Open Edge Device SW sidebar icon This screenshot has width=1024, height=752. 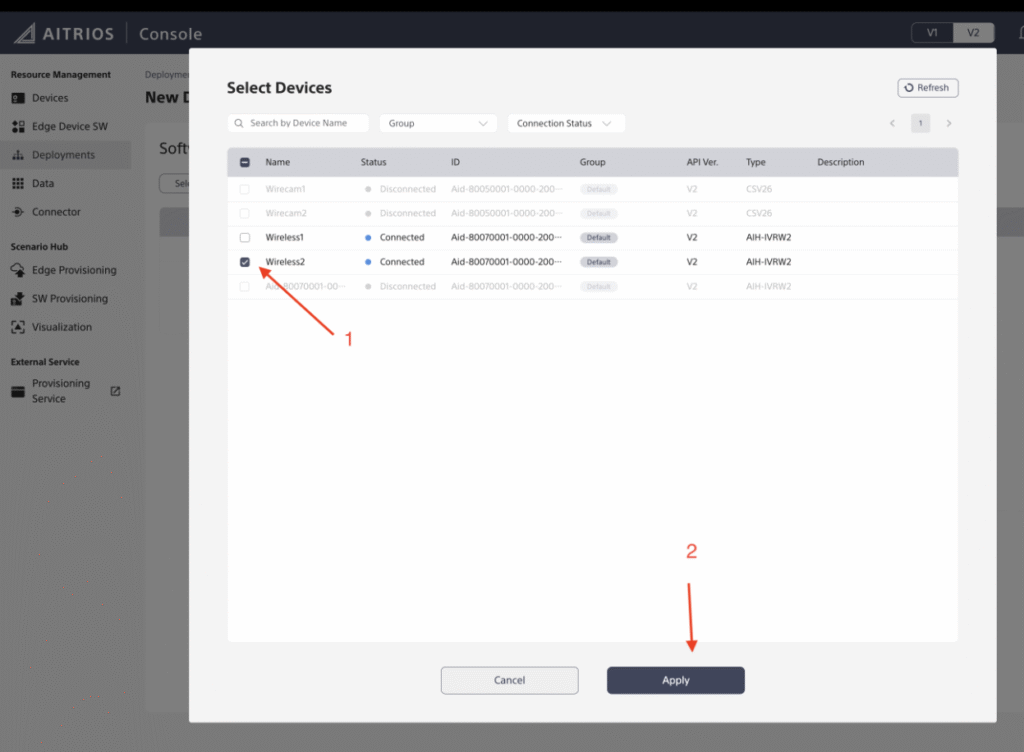pos(18,127)
